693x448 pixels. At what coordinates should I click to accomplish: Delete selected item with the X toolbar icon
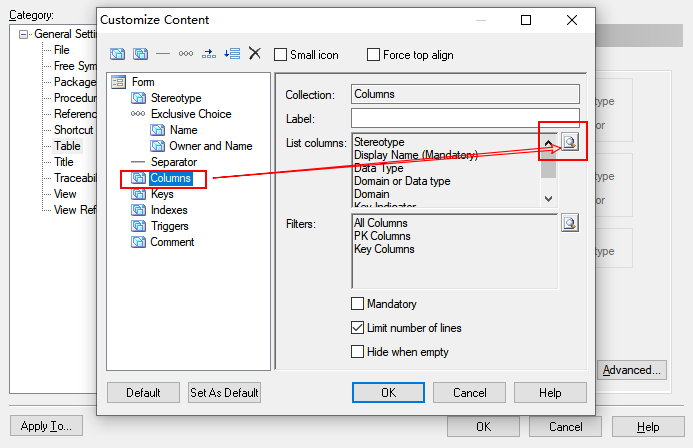point(255,54)
